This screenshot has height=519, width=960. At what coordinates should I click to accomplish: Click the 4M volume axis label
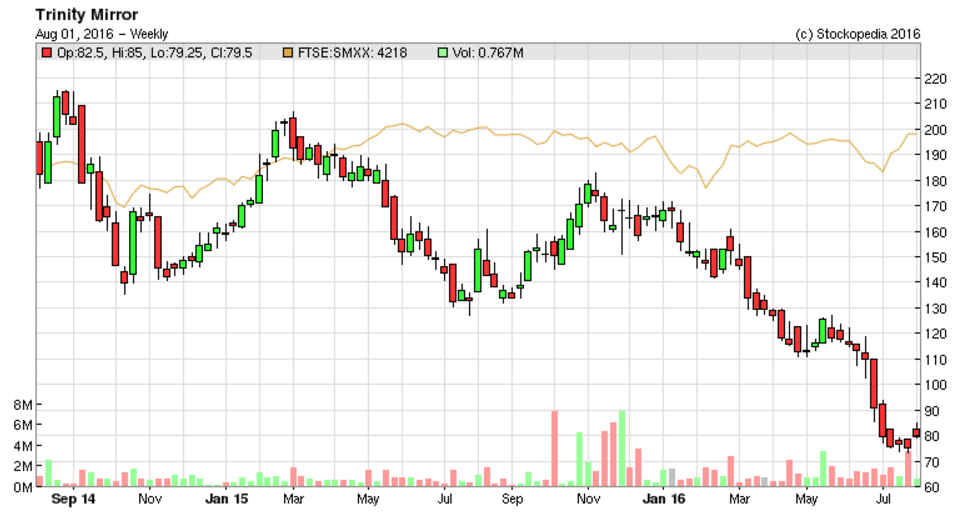(23, 446)
